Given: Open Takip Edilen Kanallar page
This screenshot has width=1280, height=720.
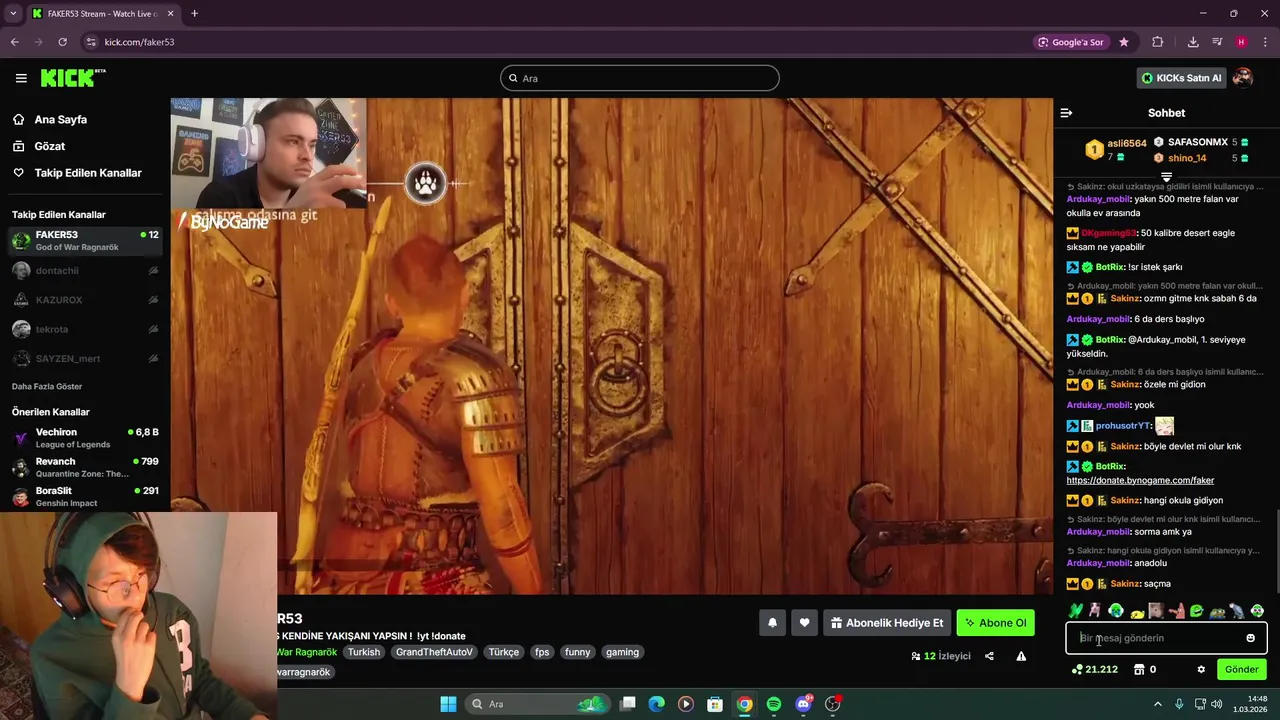Looking at the screenshot, I should click(x=88, y=173).
